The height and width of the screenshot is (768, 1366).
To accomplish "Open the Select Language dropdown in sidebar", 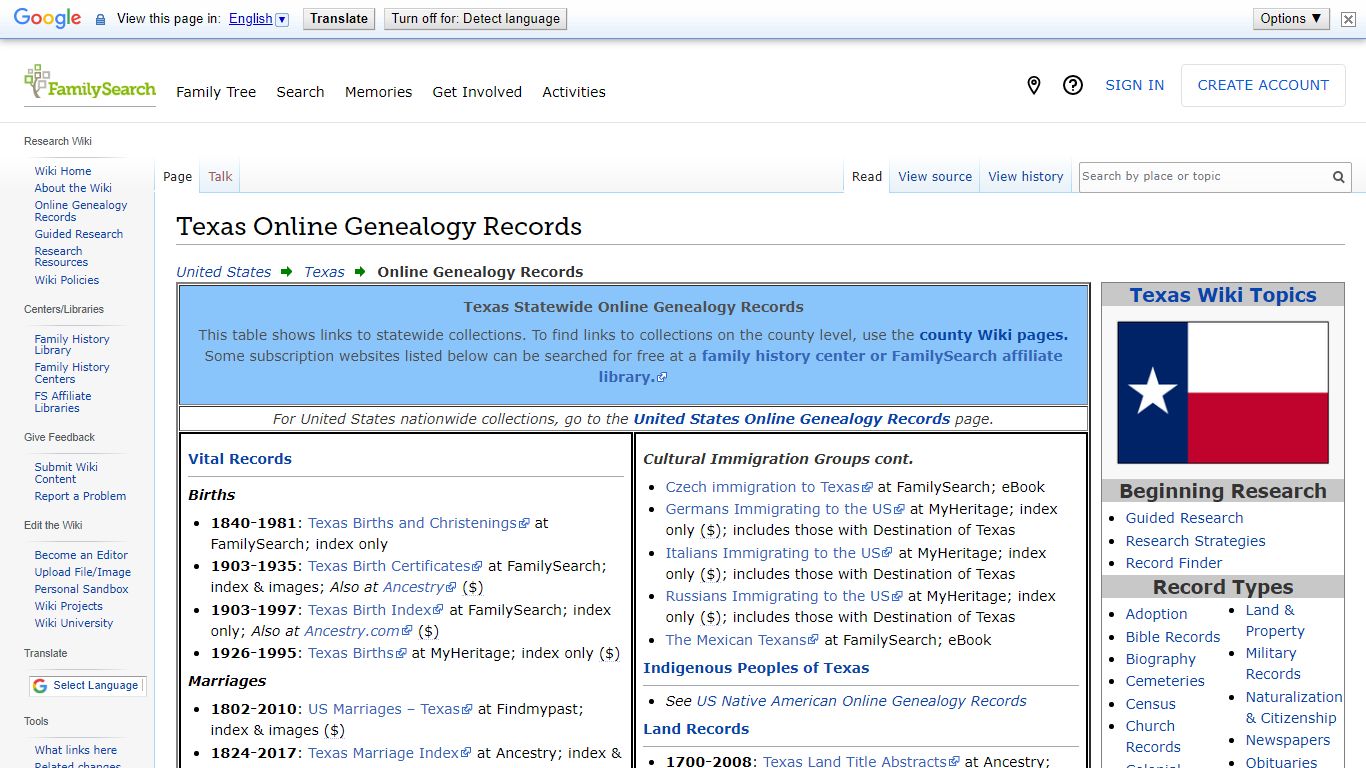I will [87, 685].
